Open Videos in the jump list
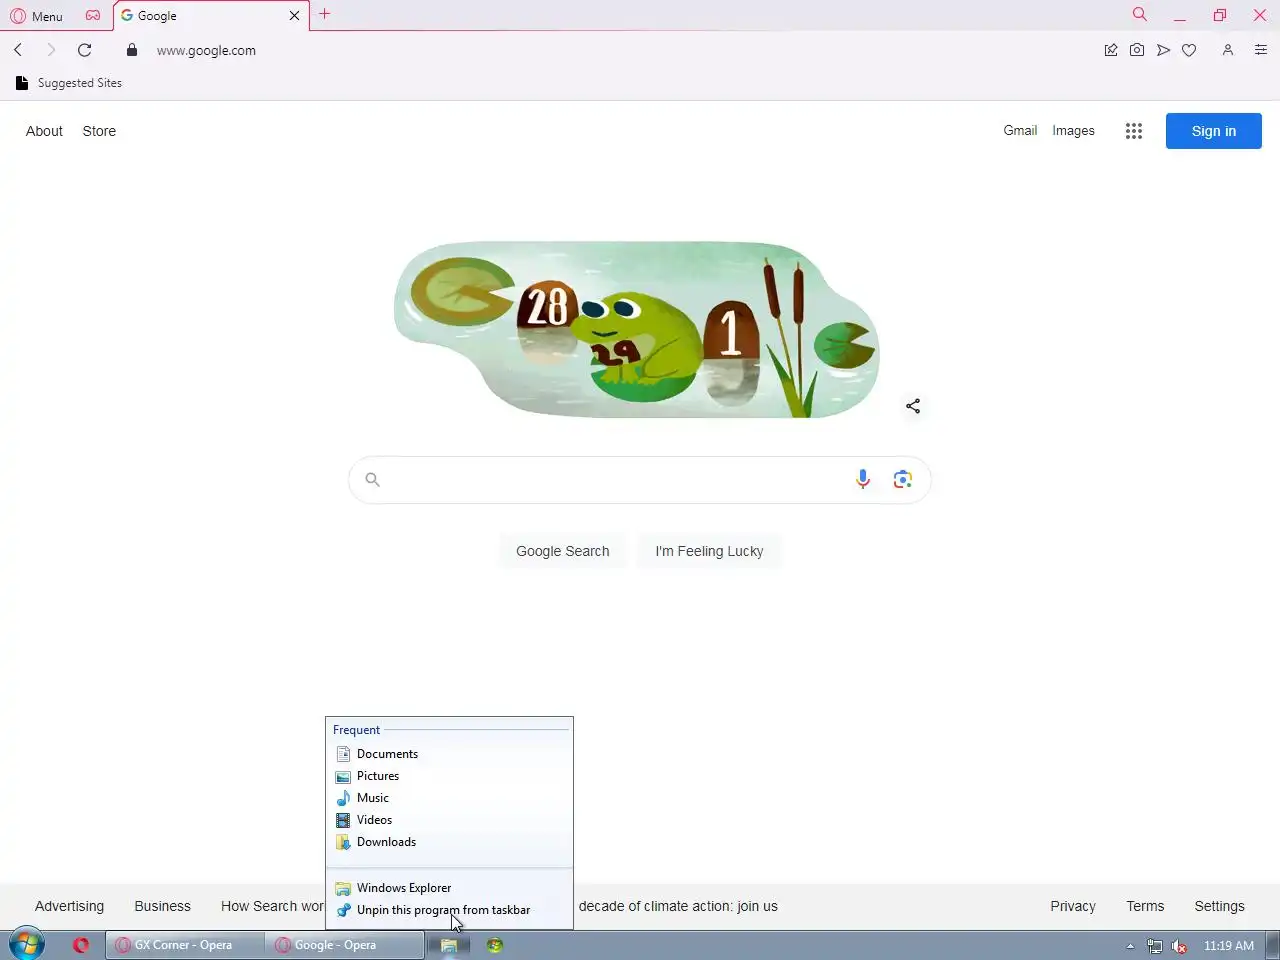Viewport: 1280px width, 960px height. pyautogui.click(x=449, y=820)
